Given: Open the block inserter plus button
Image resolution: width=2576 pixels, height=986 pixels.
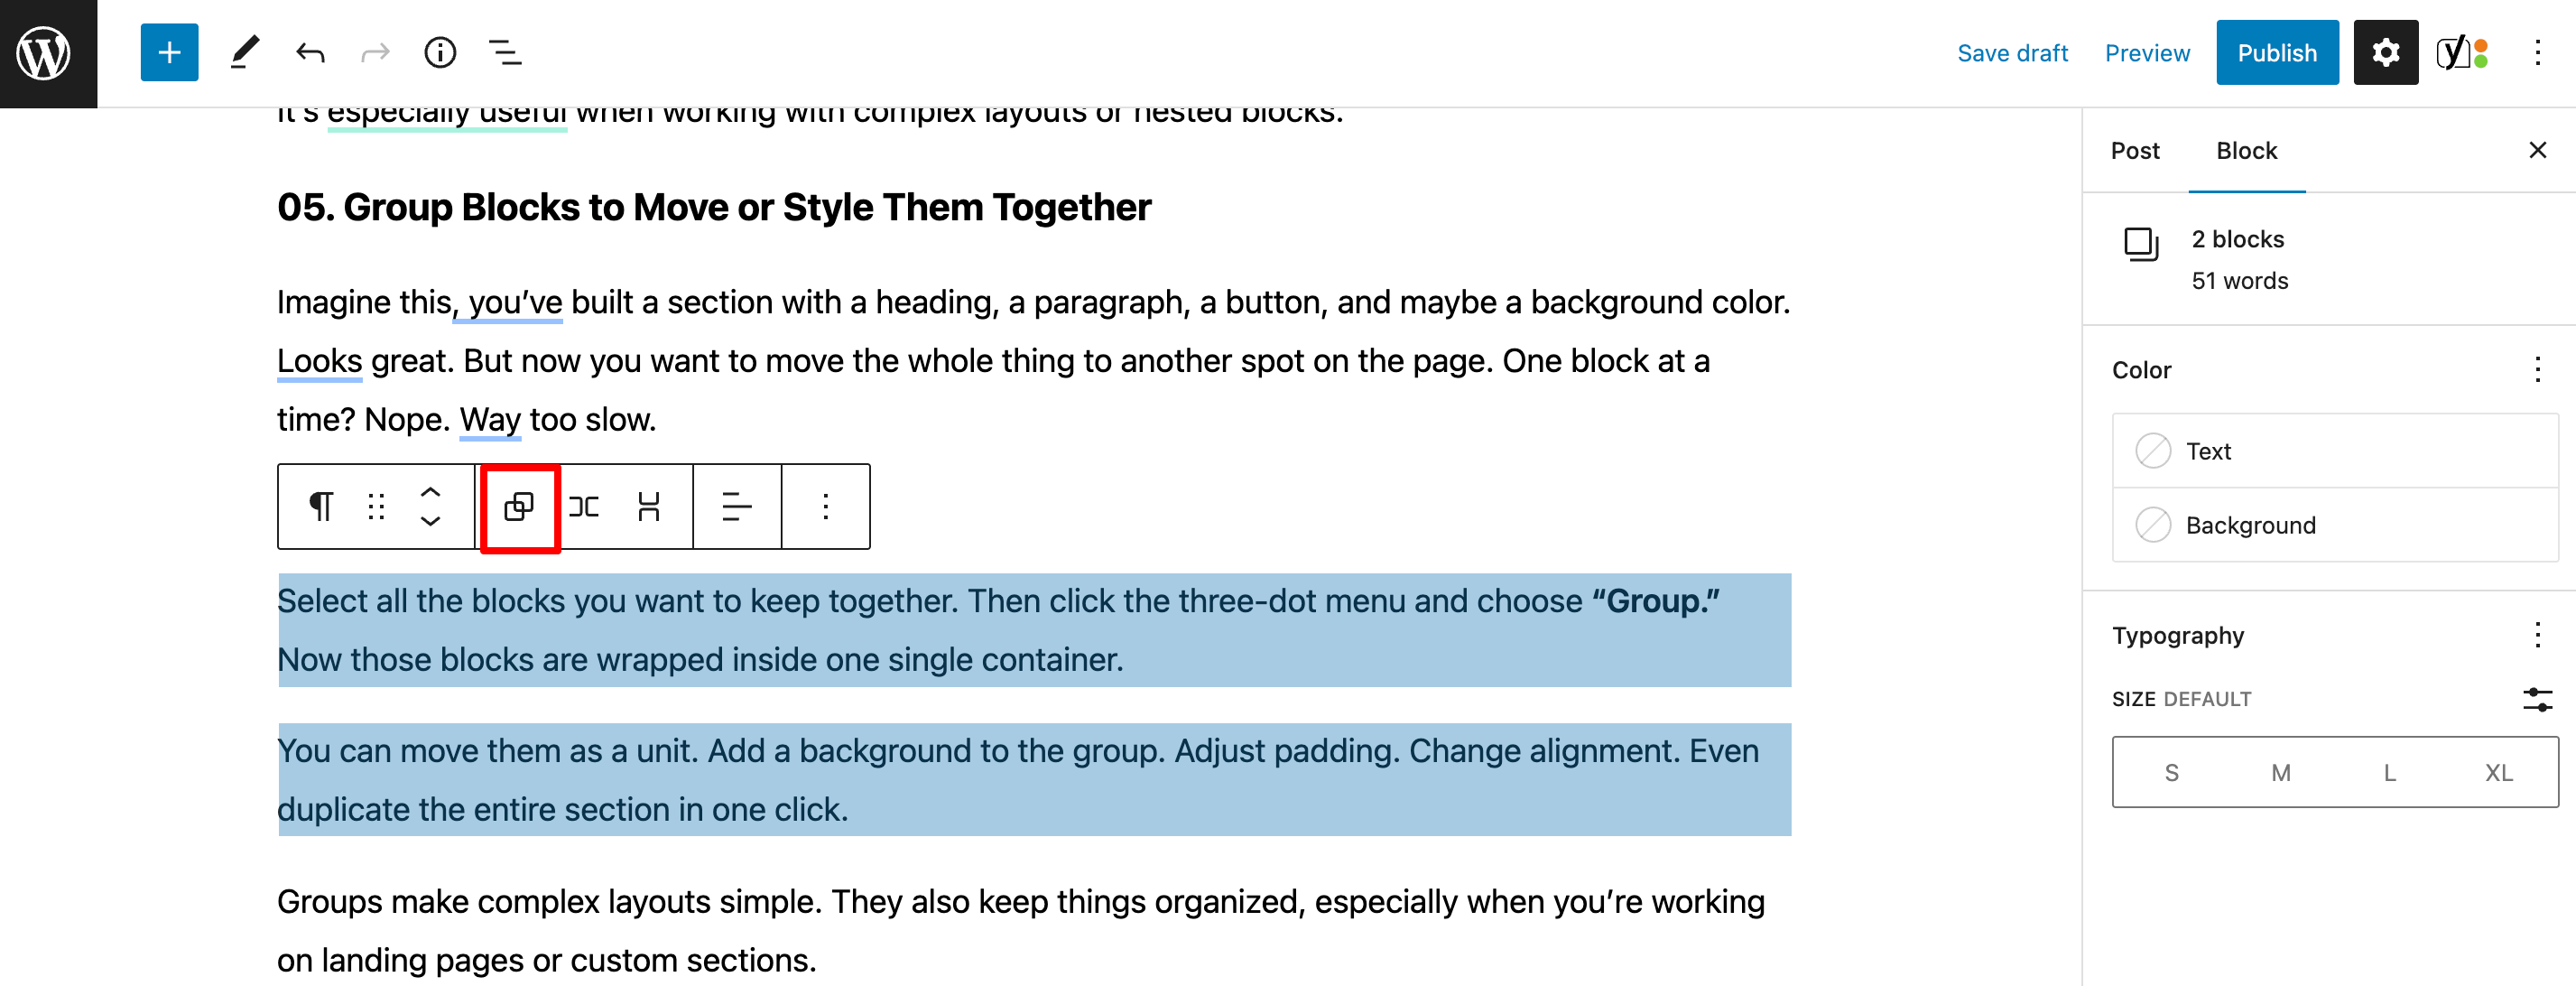Looking at the screenshot, I should pyautogui.click(x=169, y=52).
